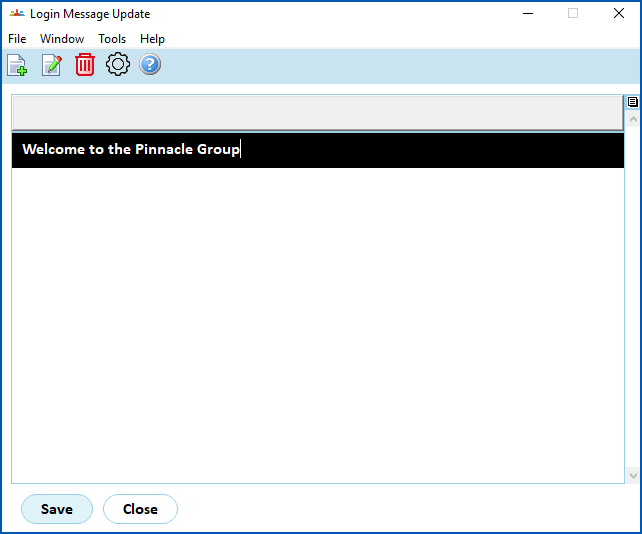The image size is (642, 534).
Task: Click the scrollbar down arrow
Action: point(633,475)
